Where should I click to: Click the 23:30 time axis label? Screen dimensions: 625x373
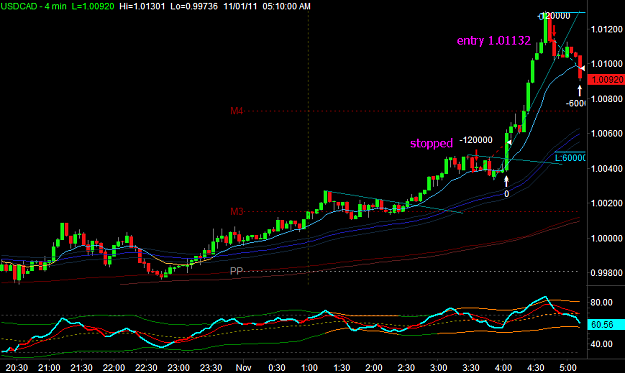tap(211, 367)
